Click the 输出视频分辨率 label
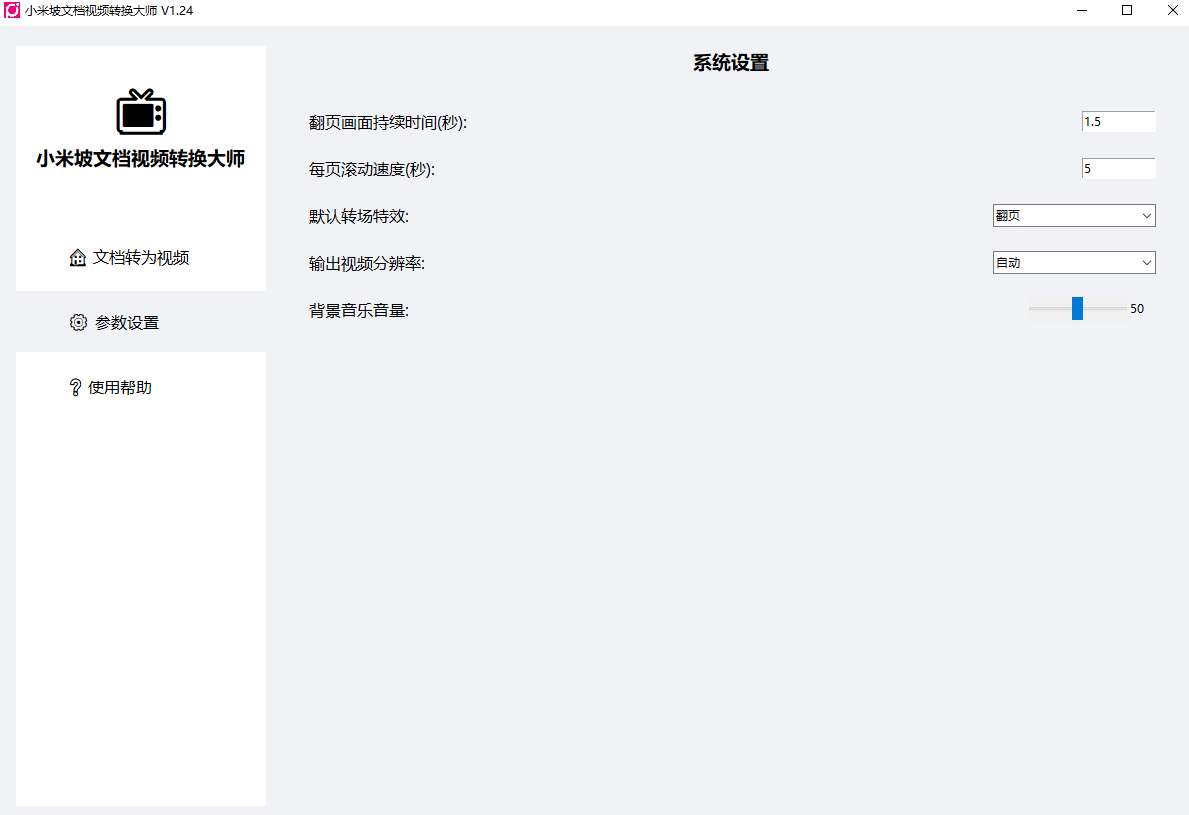This screenshot has height=815, width=1189. pos(367,263)
